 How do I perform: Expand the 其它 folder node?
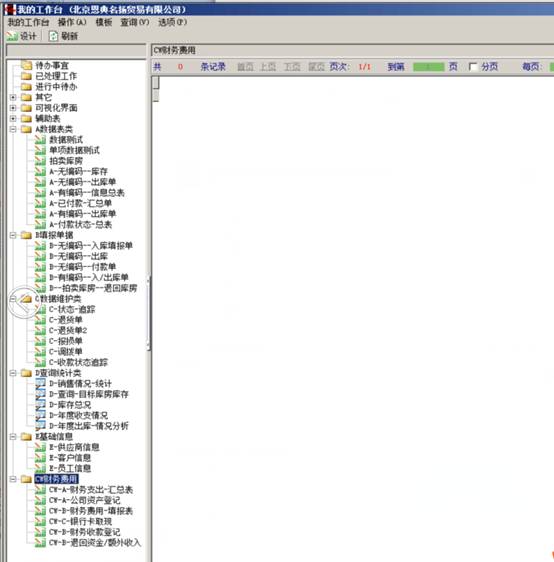13,97
